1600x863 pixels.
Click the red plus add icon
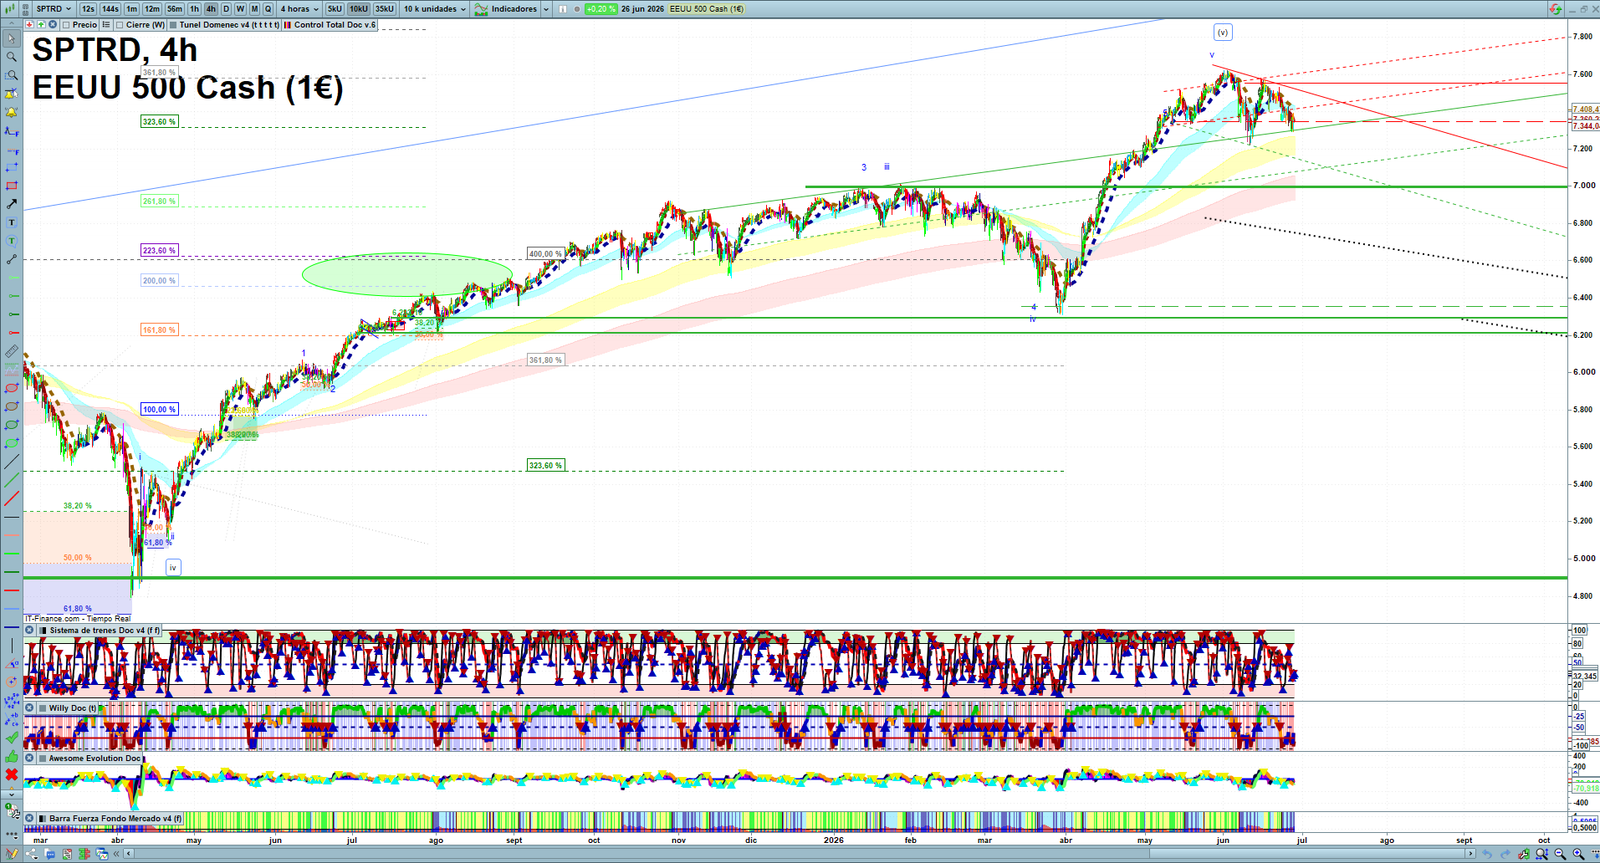coord(29,24)
